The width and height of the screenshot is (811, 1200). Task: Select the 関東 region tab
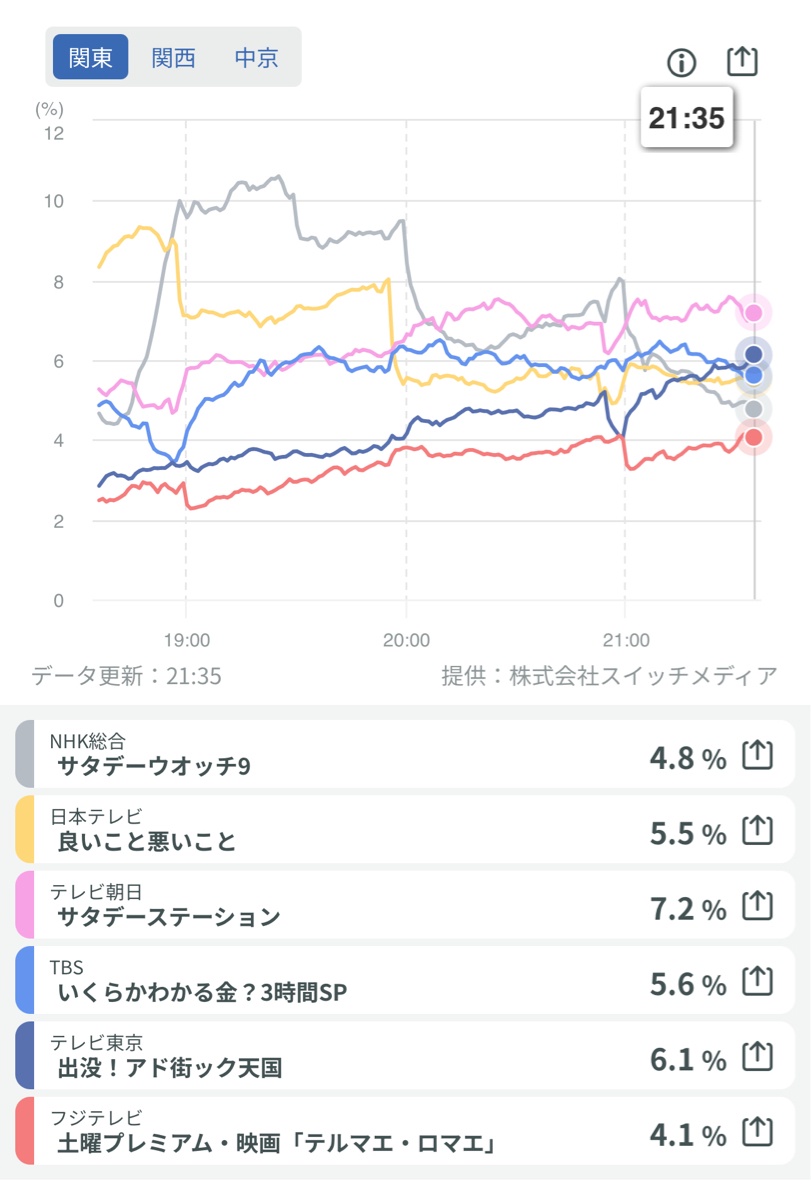[x=91, y=58]
